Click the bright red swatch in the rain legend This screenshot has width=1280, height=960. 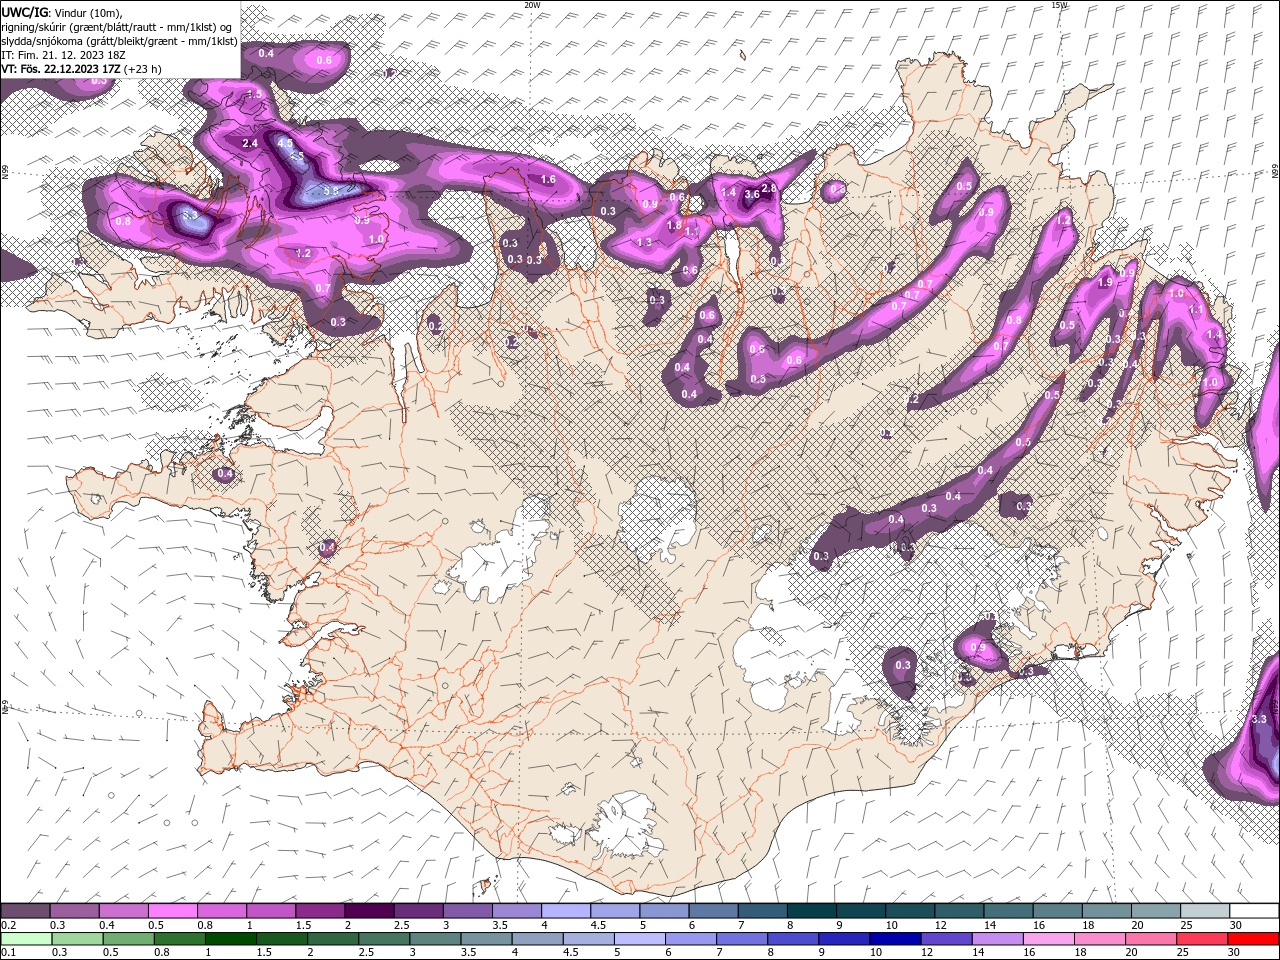[x=1255, y=938]
